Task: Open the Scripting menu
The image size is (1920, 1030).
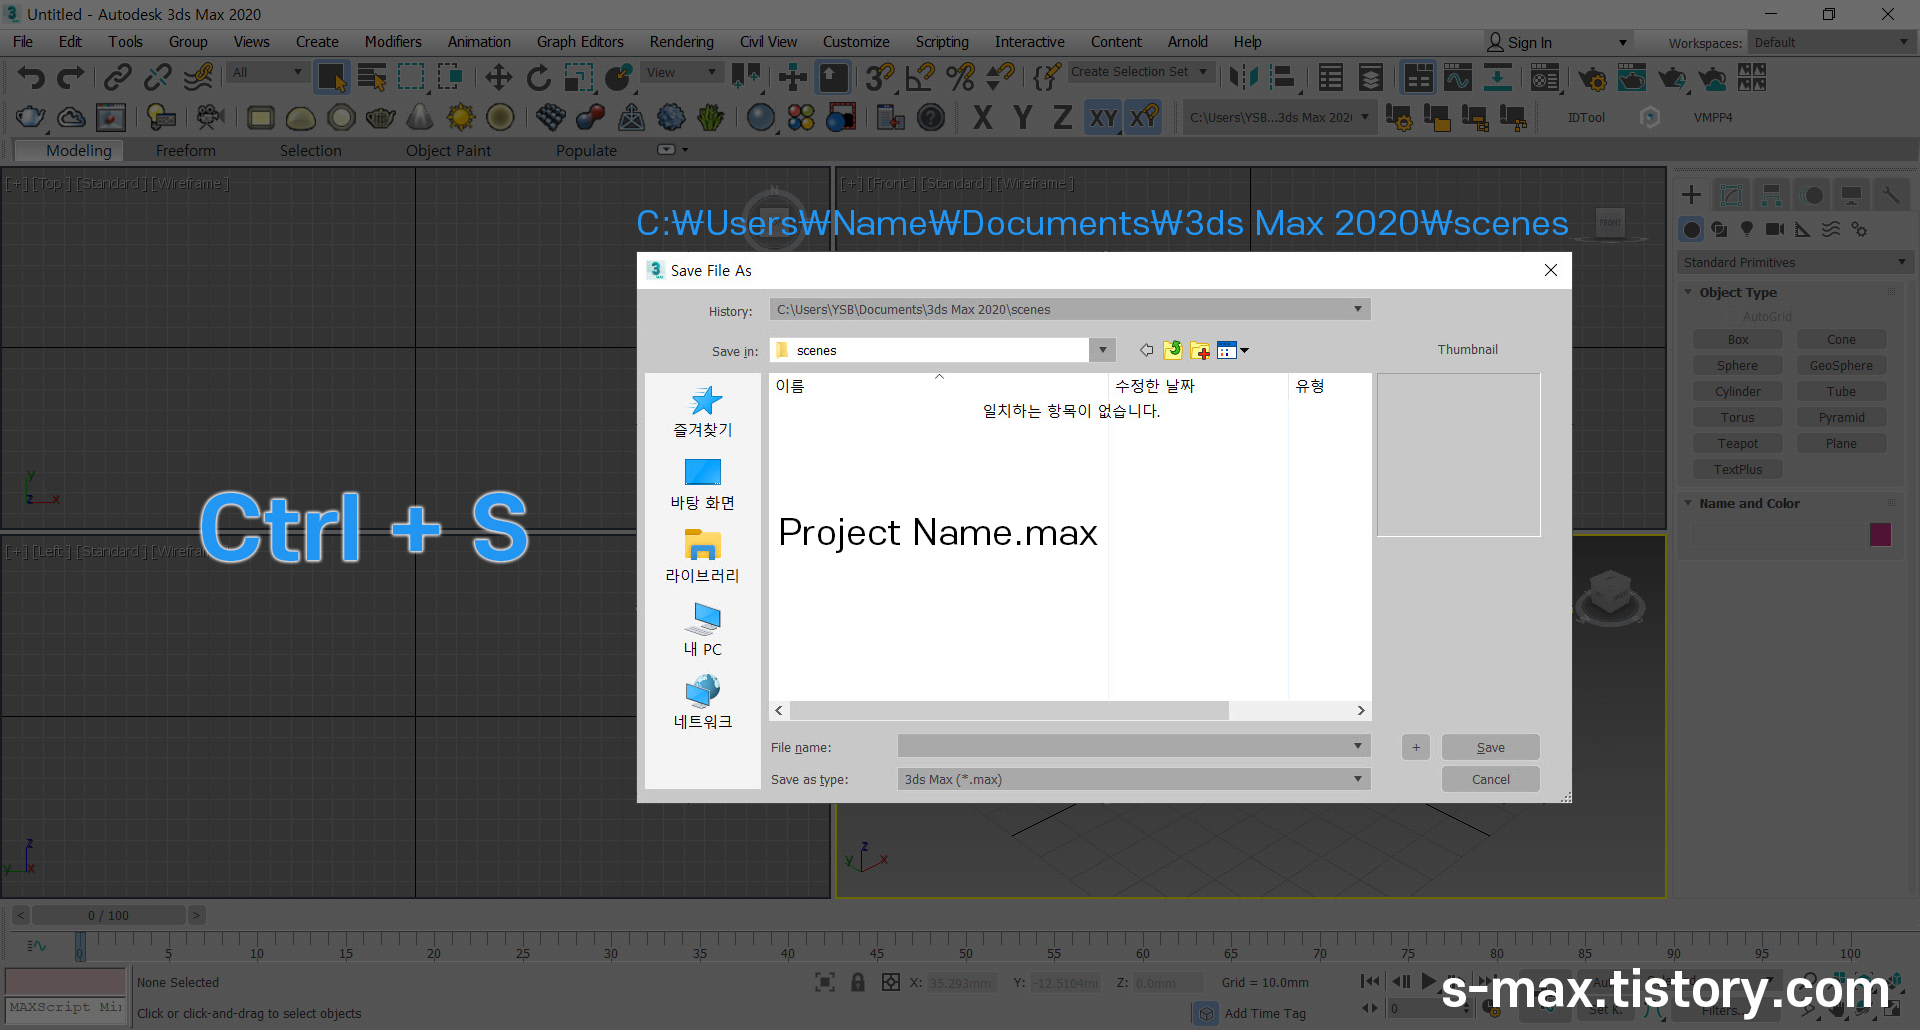Action: (x=942, y=42)
